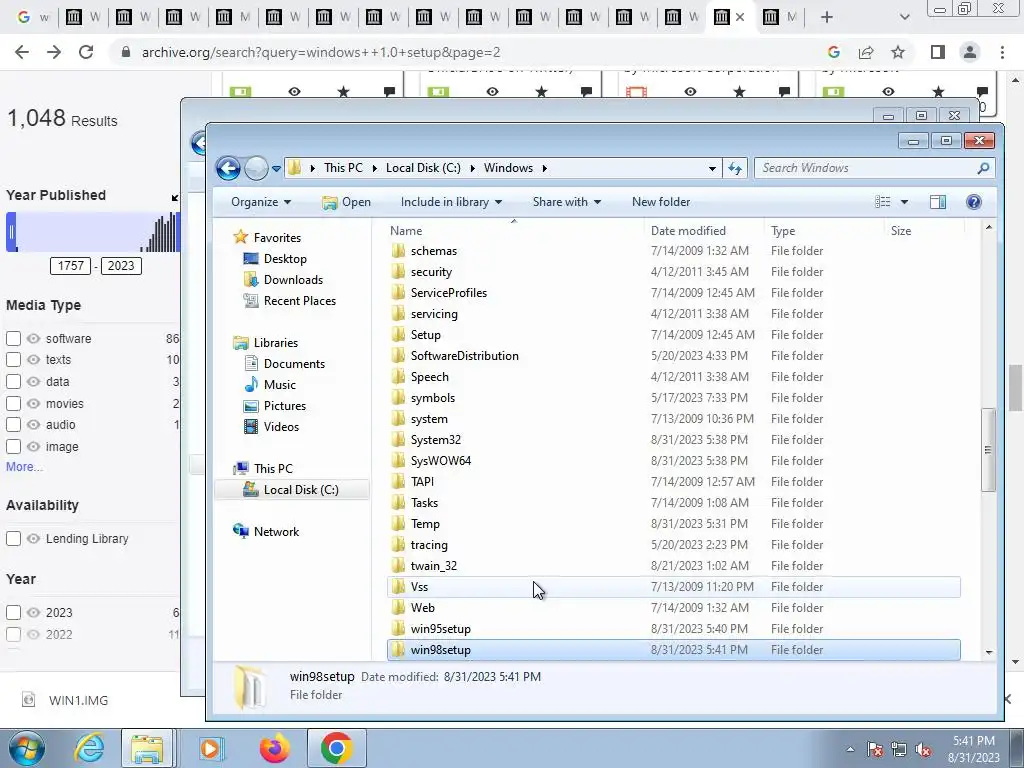Click New folder button
The height and width of the screenshot is (768, 1024).
click(661, 202)
